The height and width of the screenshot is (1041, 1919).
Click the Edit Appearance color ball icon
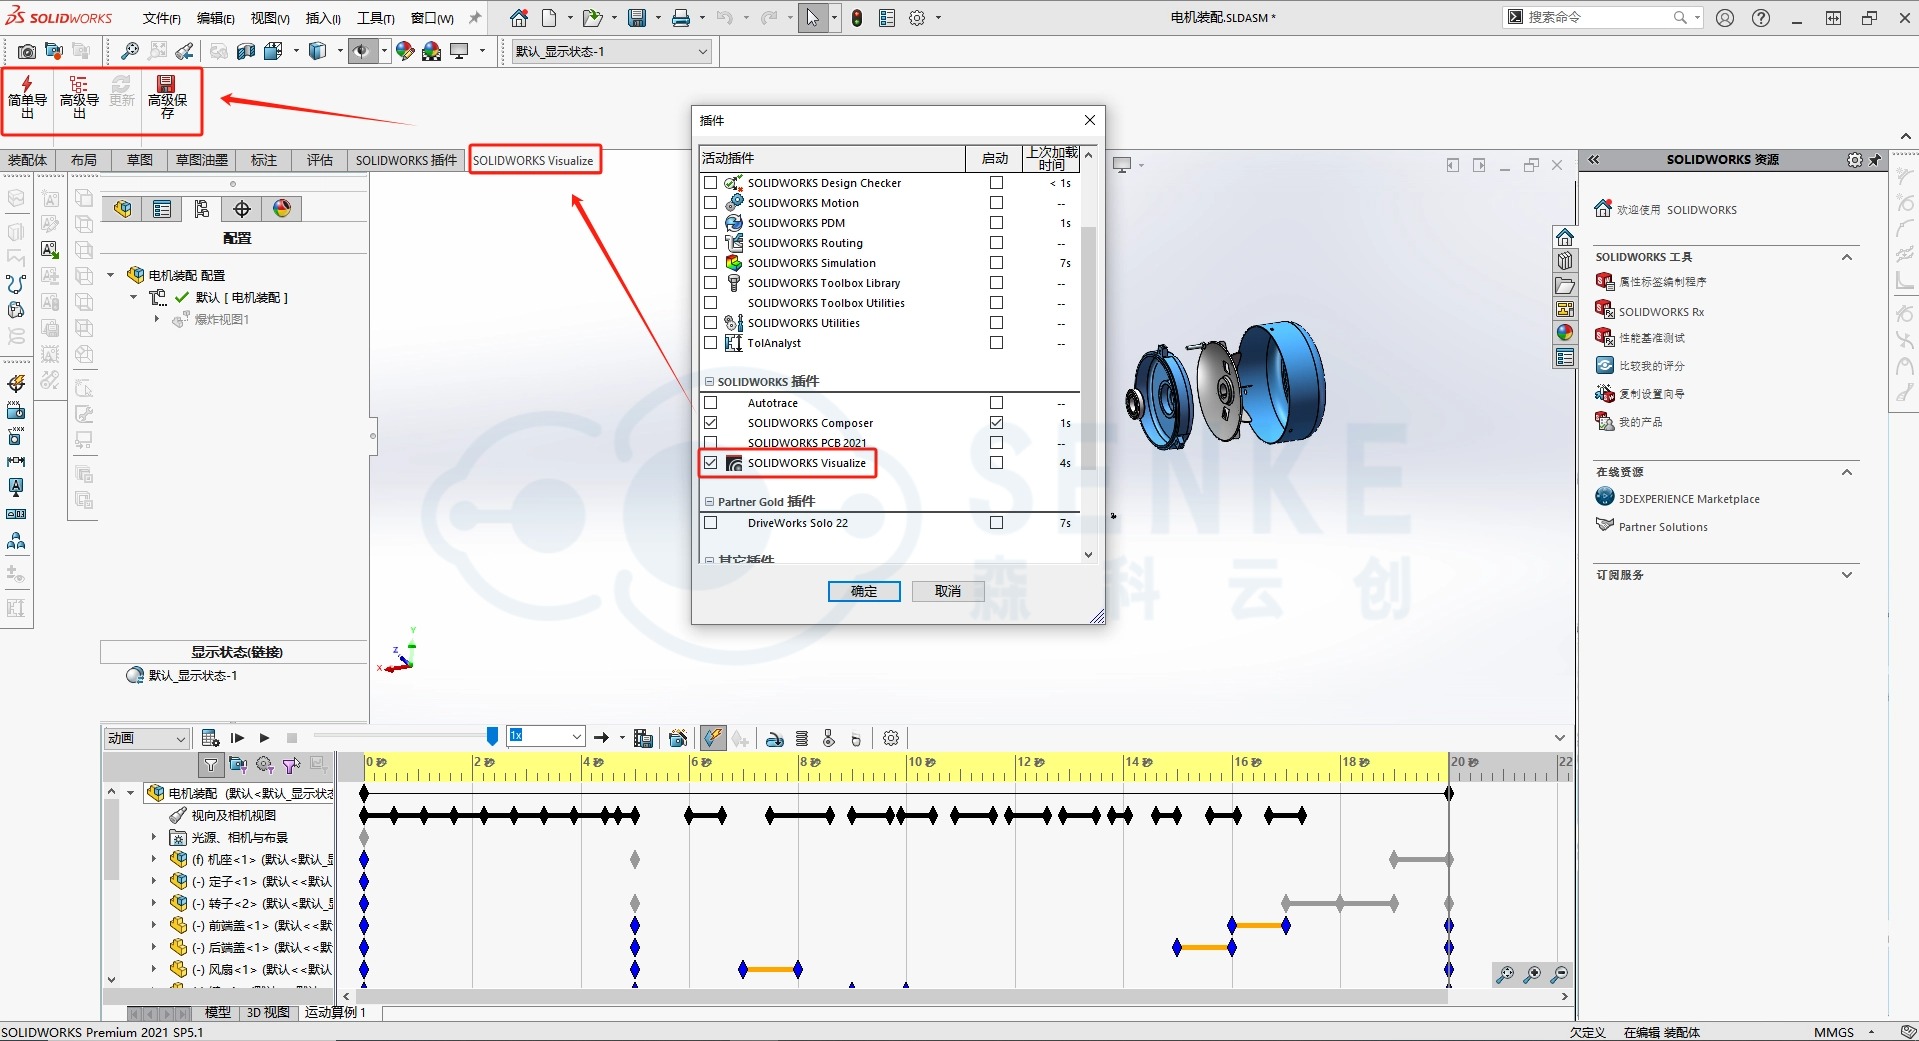click(405, 51)
